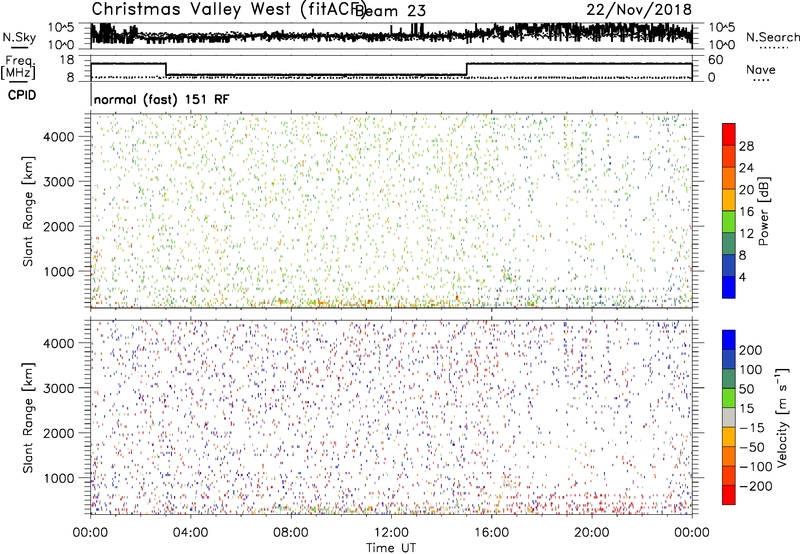Pick the blue Power segment between 4 and 8
Image resolution: width=800 pixels, height=554 pixels.
tap(729, 266)
